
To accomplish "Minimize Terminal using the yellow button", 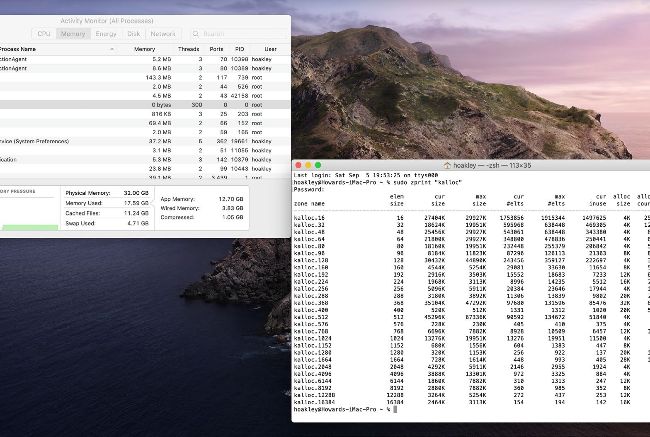I will coord(309,164).
